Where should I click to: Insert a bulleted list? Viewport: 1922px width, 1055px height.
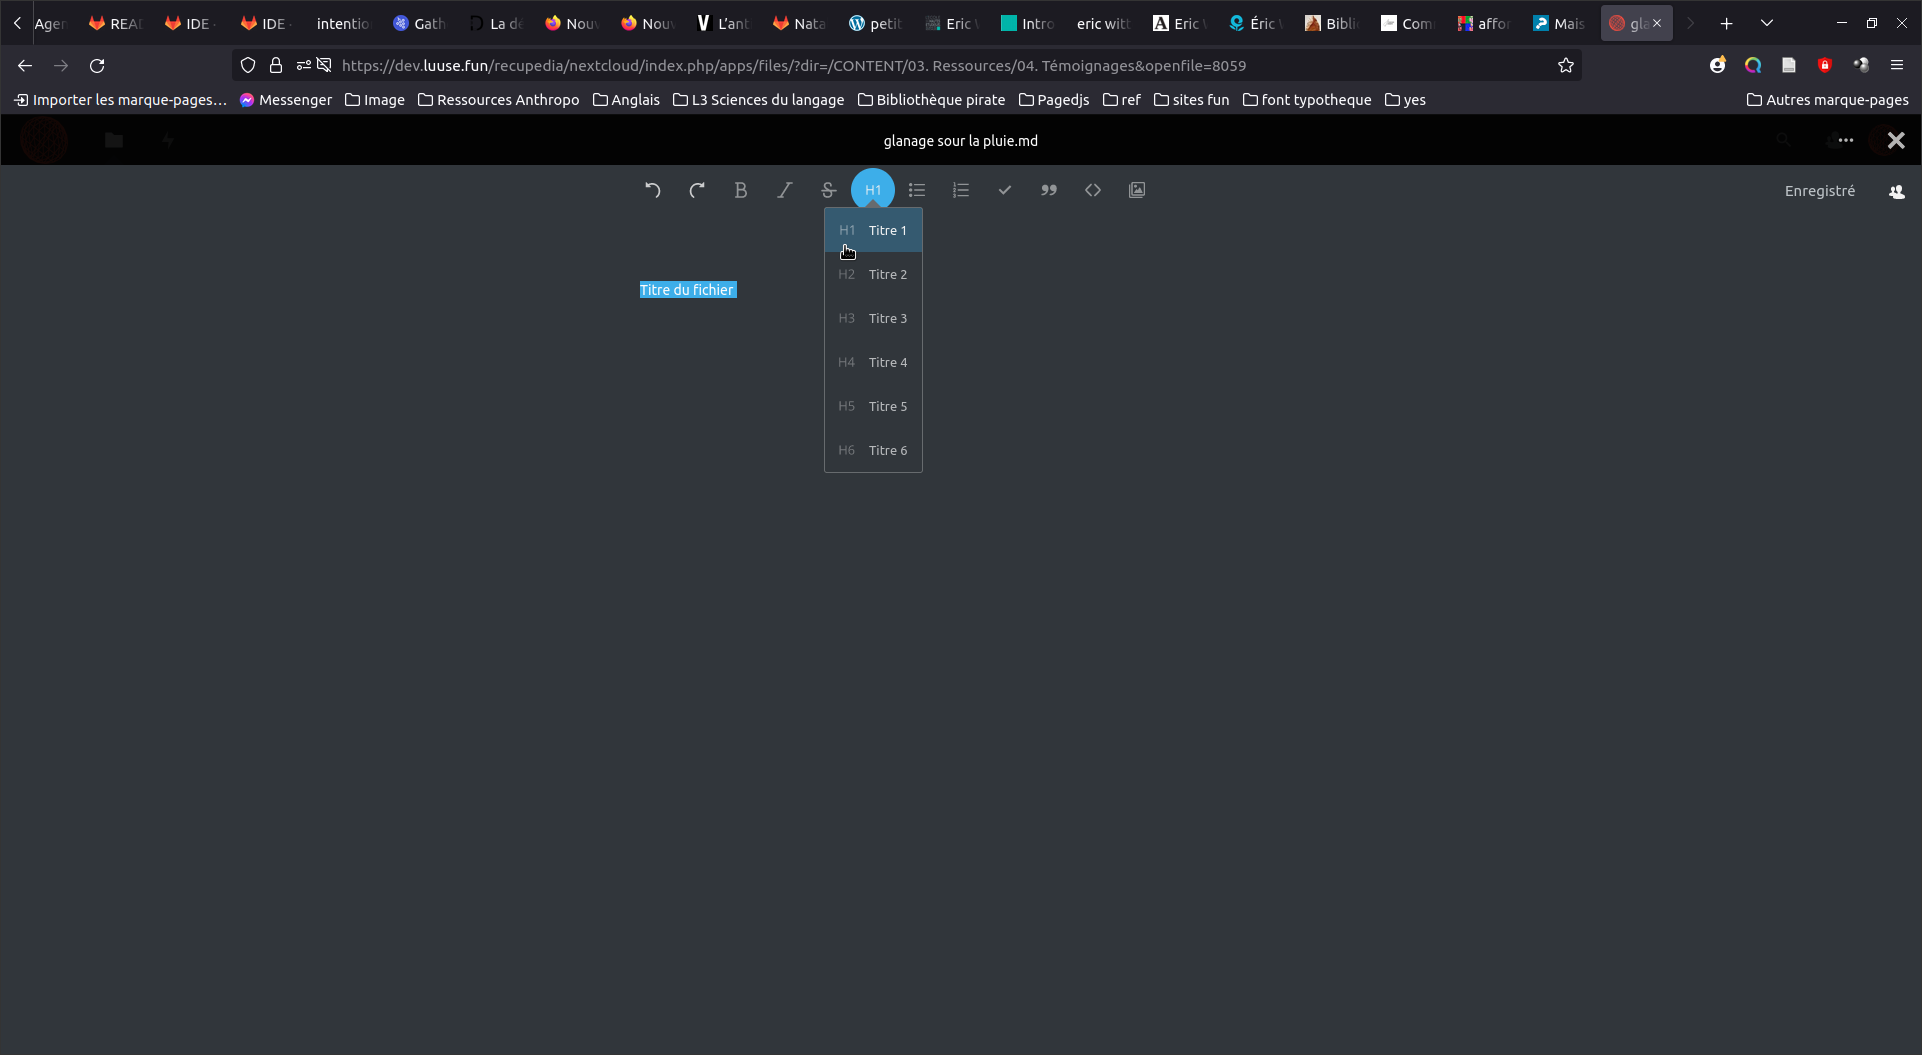point(917,190)
